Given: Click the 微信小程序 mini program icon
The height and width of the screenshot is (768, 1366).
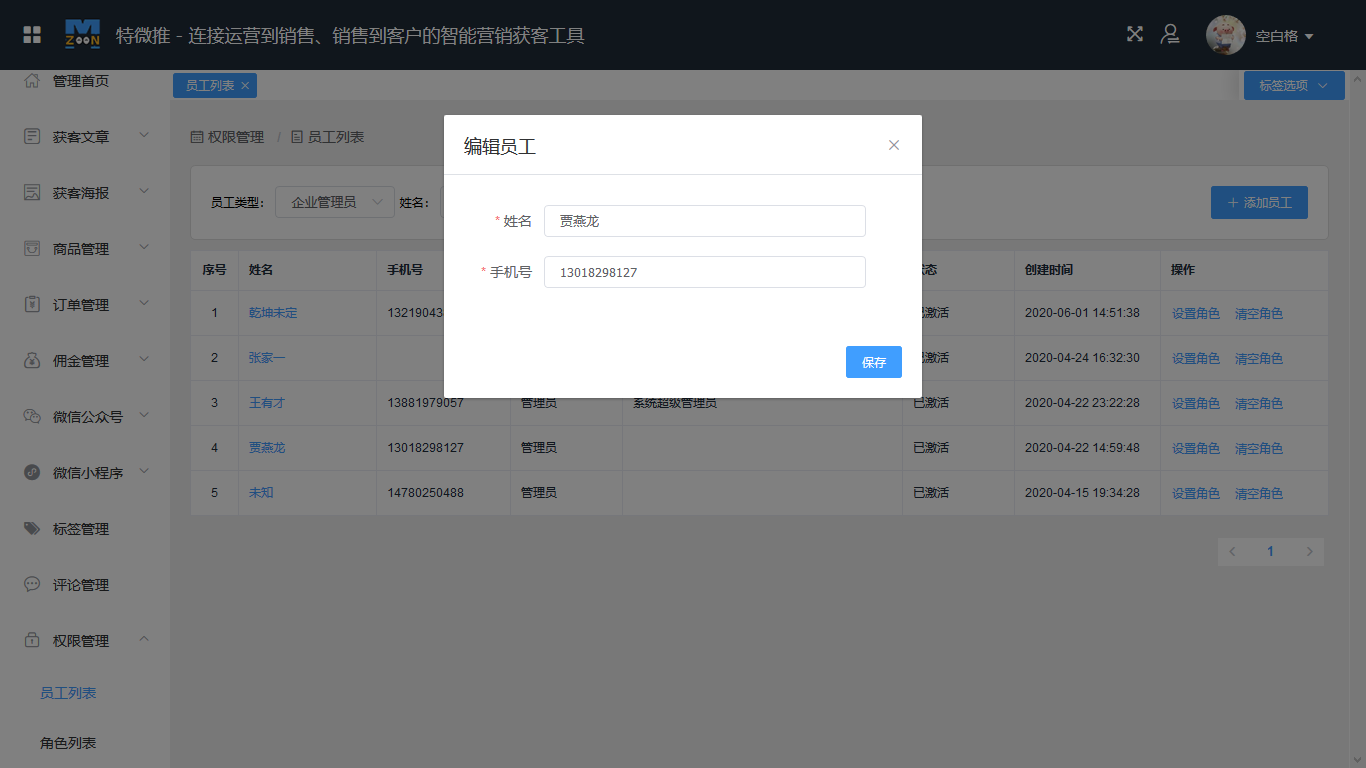Looking at the screenshot, I should [x=32, y=472].
